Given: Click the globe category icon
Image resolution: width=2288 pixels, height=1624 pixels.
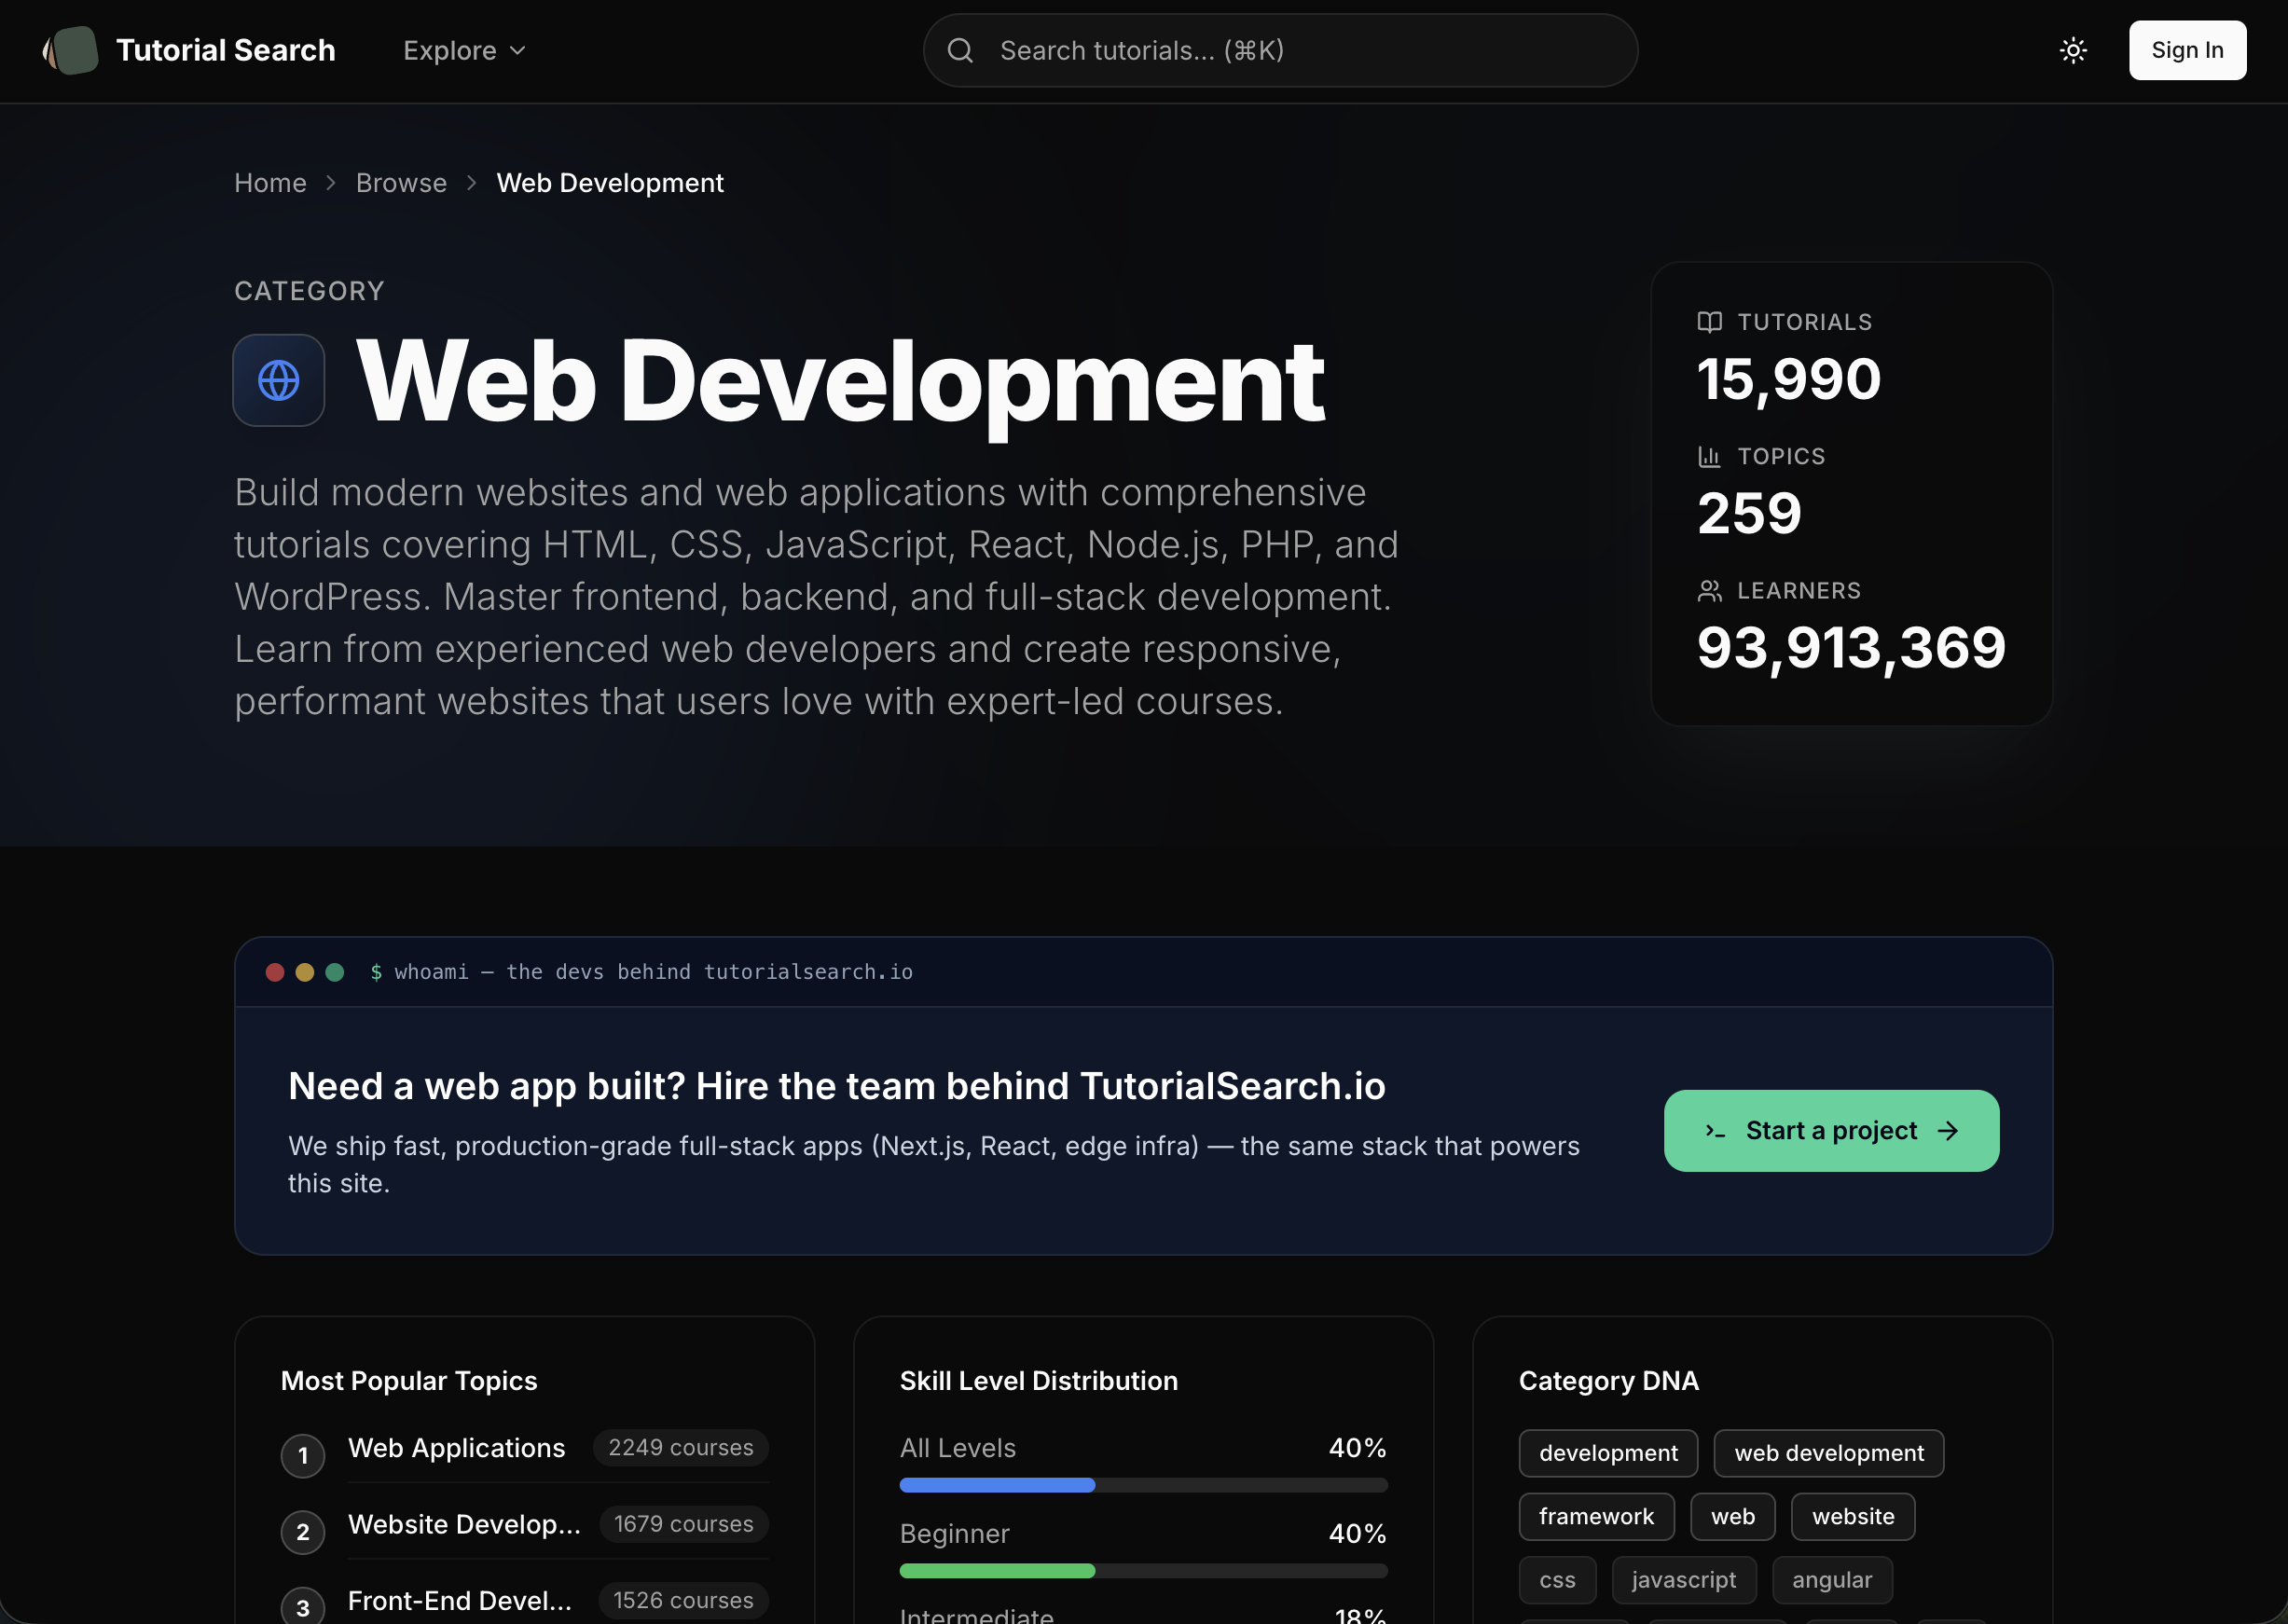Looking at the screenshot, I should click(279, 380).
